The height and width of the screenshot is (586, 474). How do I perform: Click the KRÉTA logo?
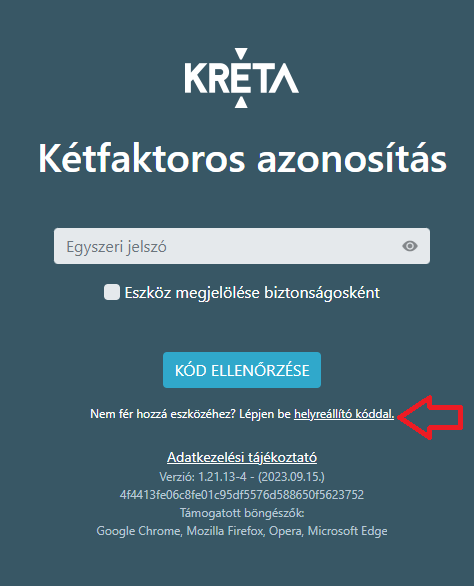point(241,78)
